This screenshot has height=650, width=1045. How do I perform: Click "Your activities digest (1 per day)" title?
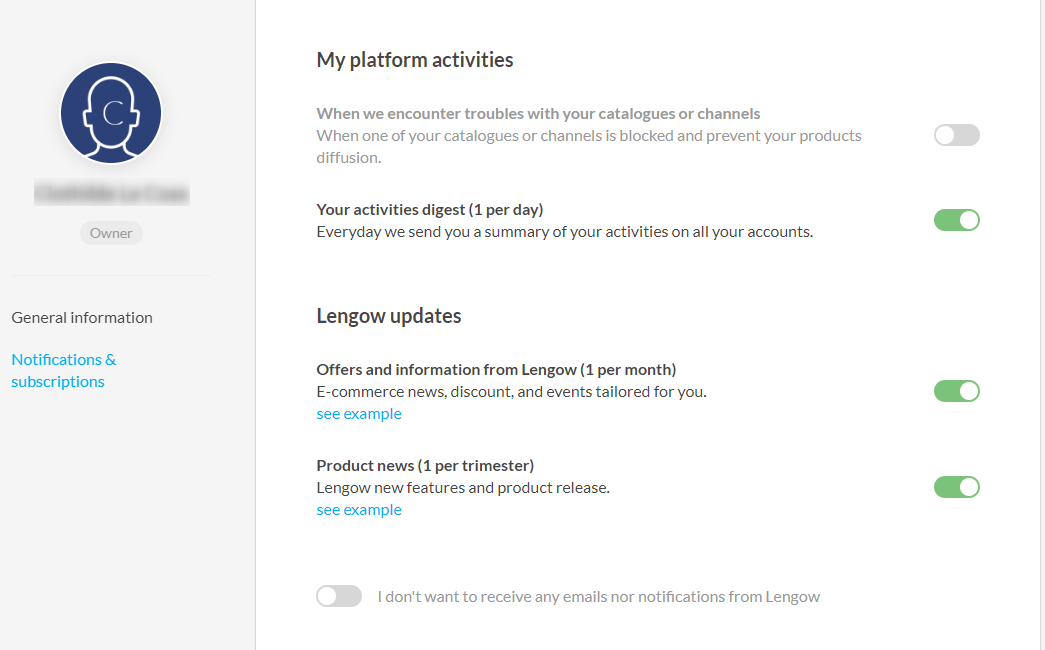click(430, 209)
